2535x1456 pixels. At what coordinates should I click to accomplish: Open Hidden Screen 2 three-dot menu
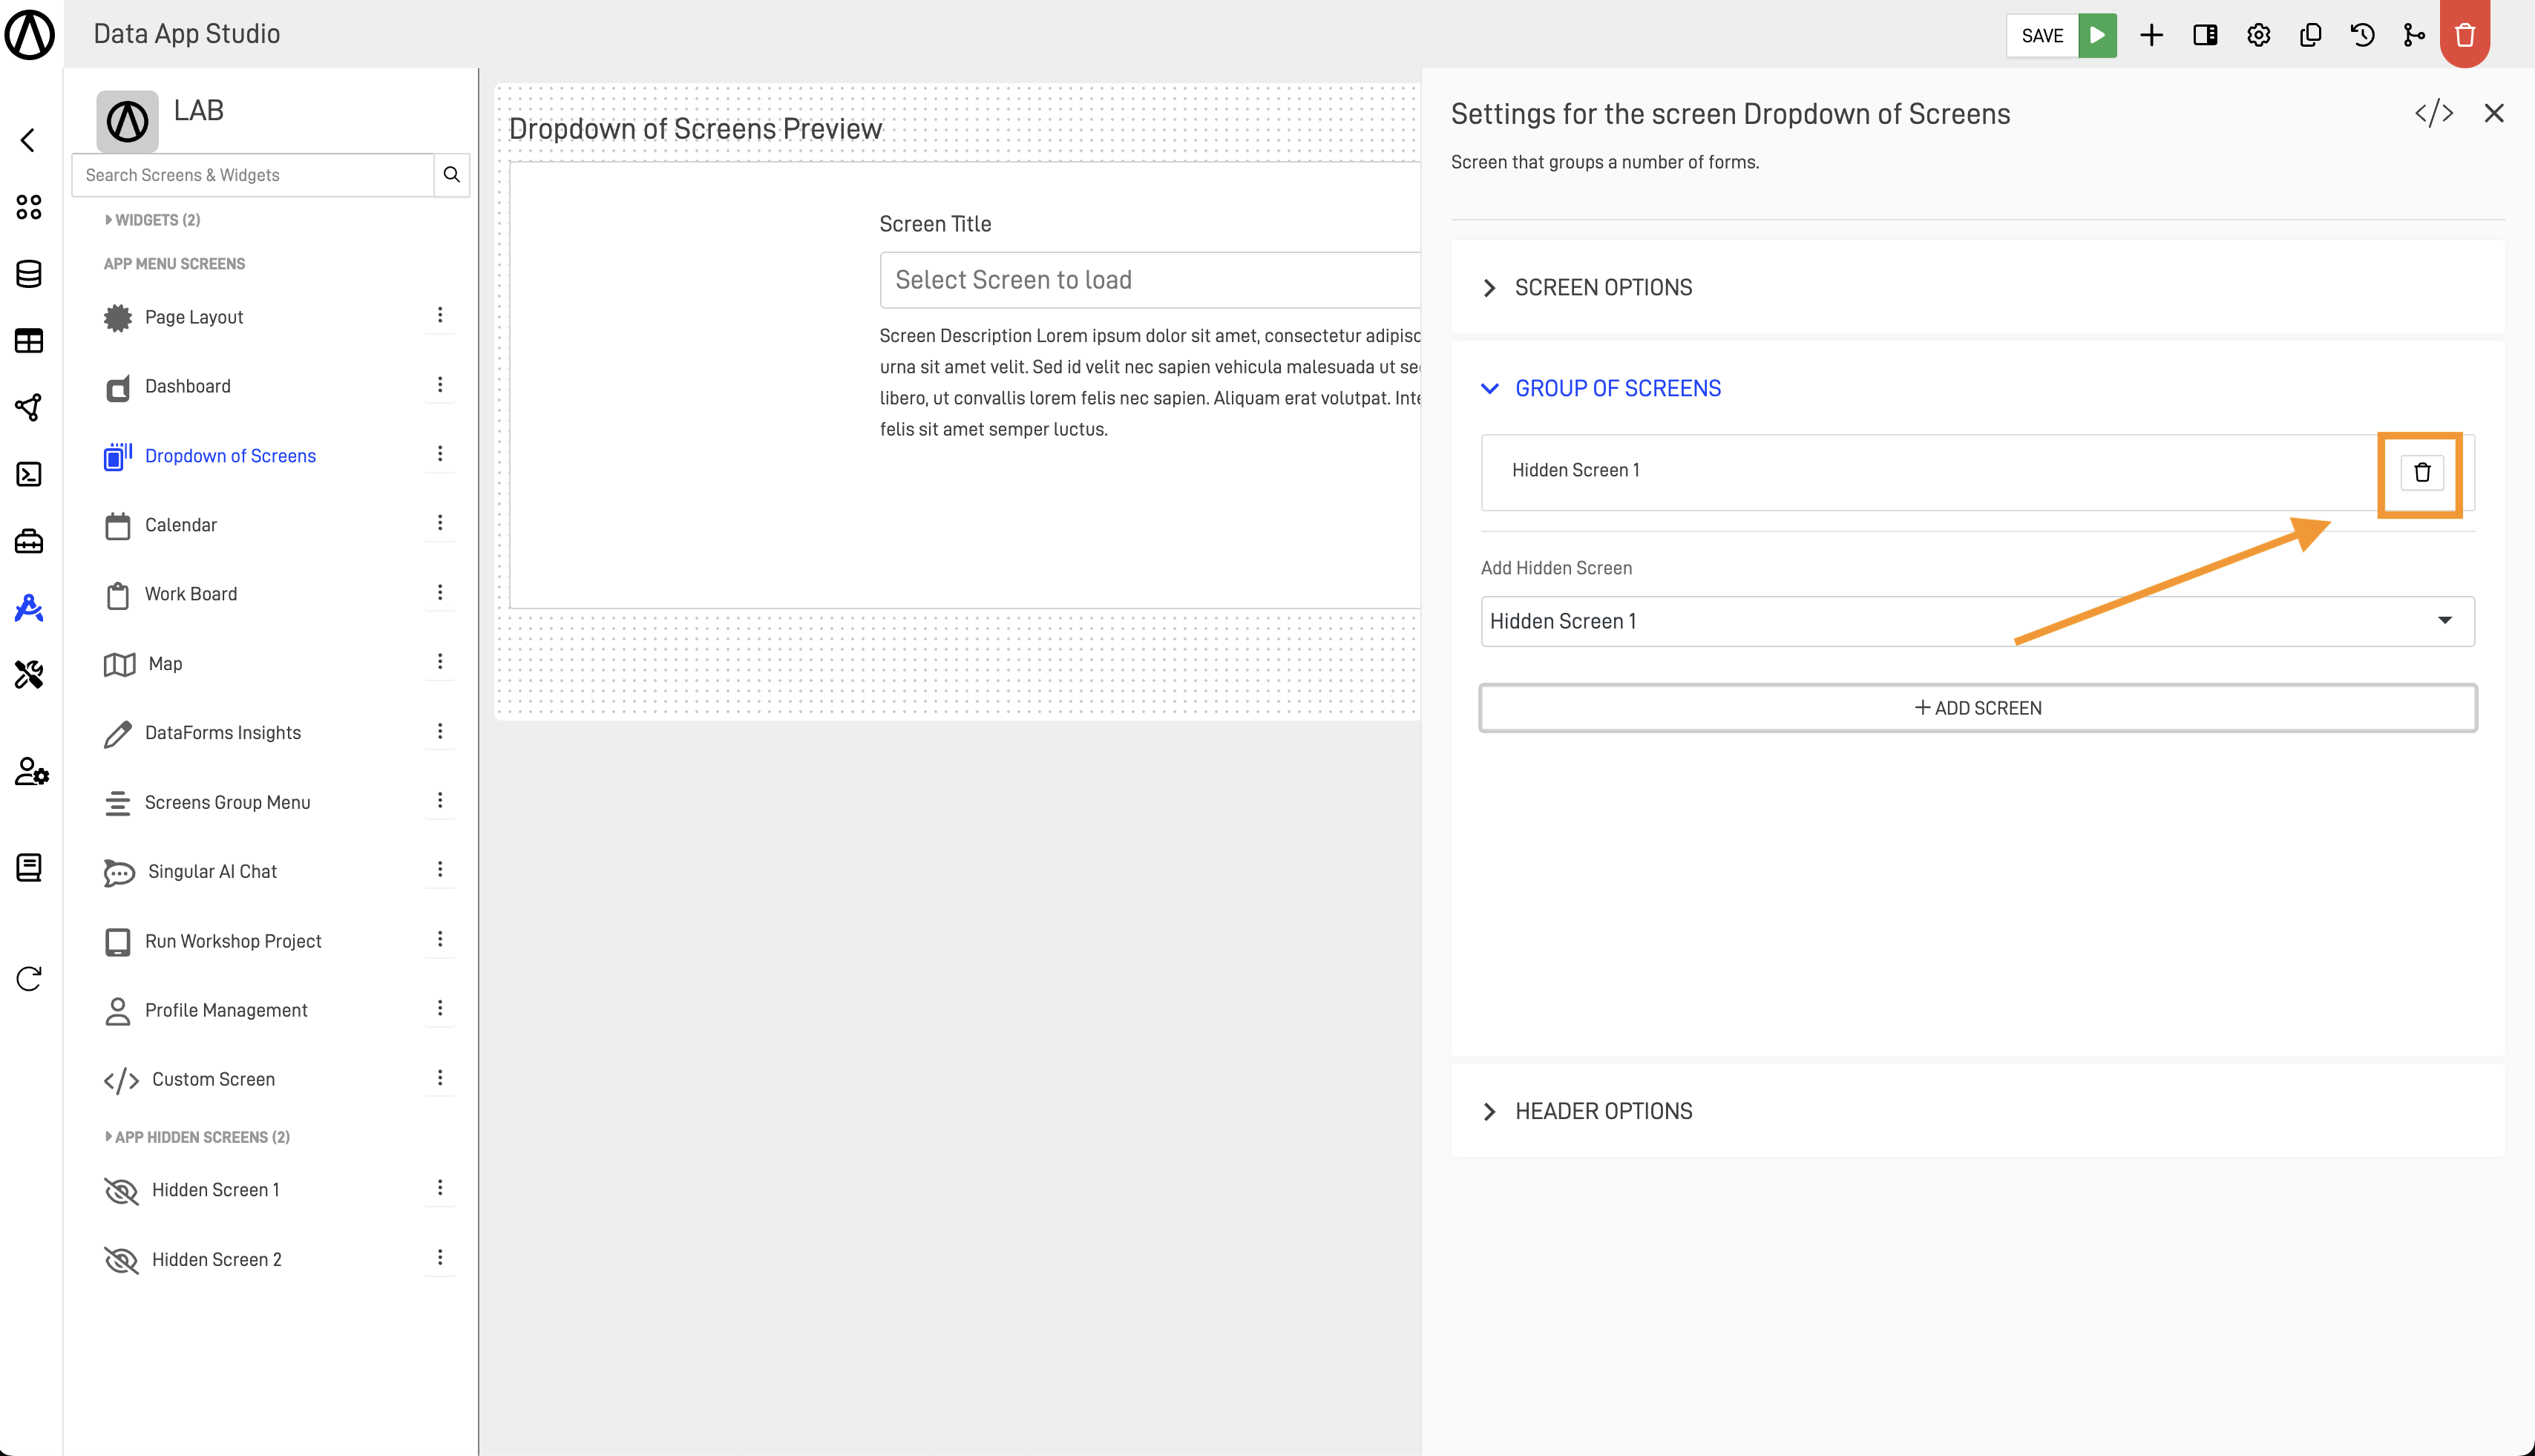[x=440, y=1258]
